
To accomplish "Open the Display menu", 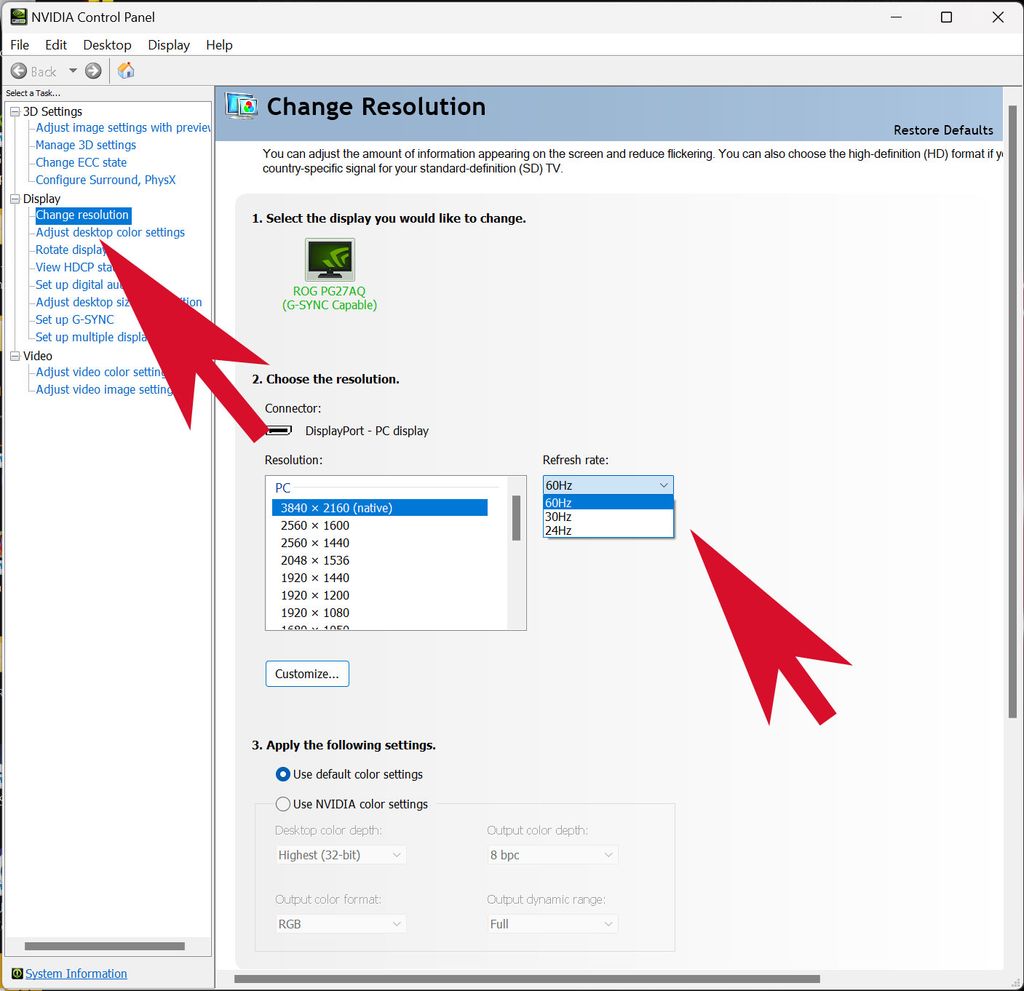I will 168,45.
